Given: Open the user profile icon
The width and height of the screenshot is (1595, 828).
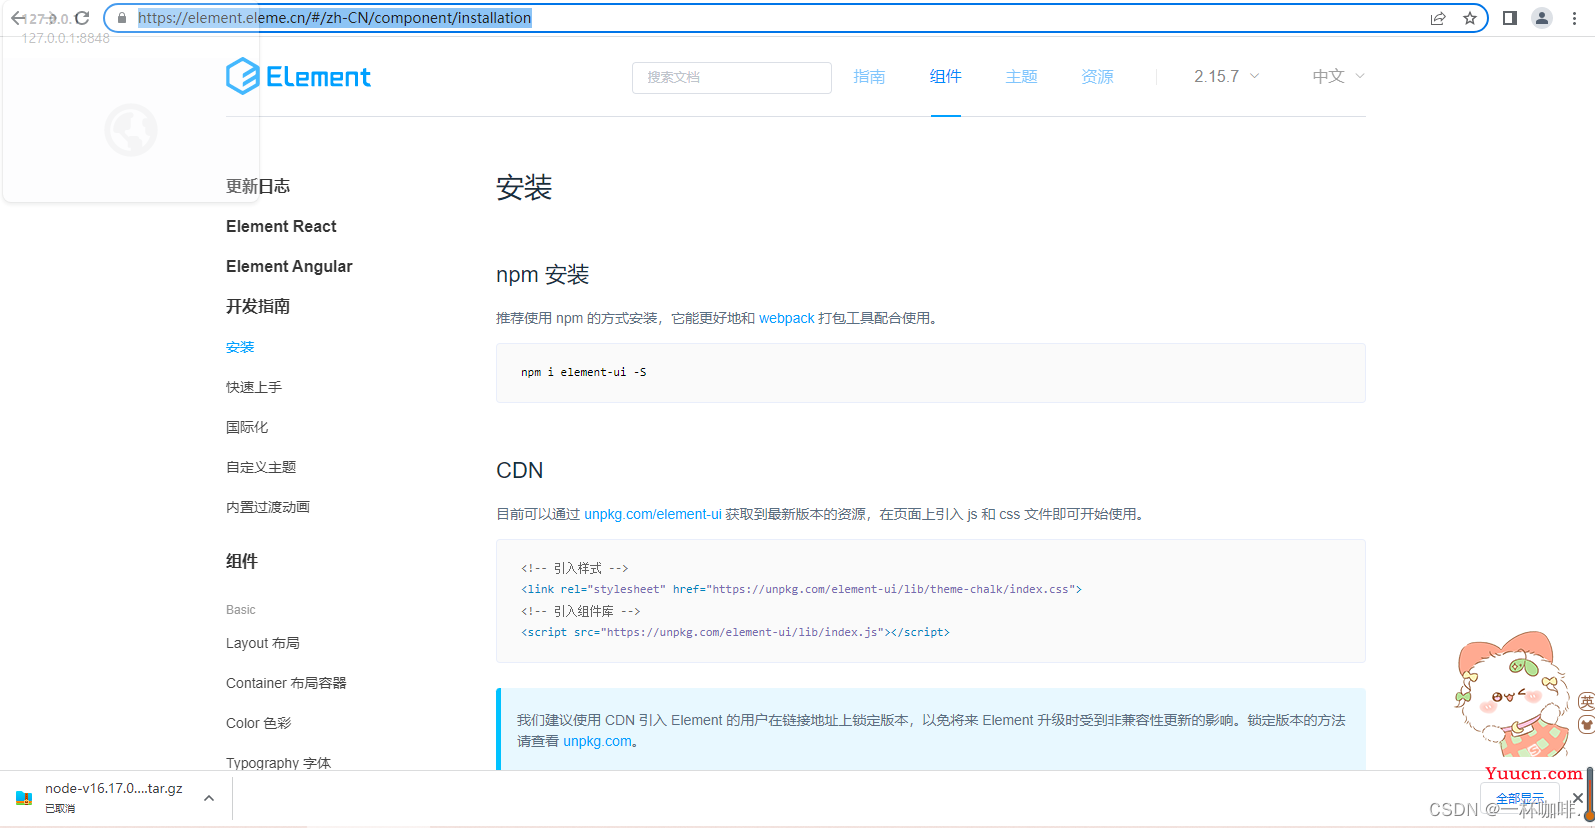Looking at the screenshot, I should point(1542,18).
